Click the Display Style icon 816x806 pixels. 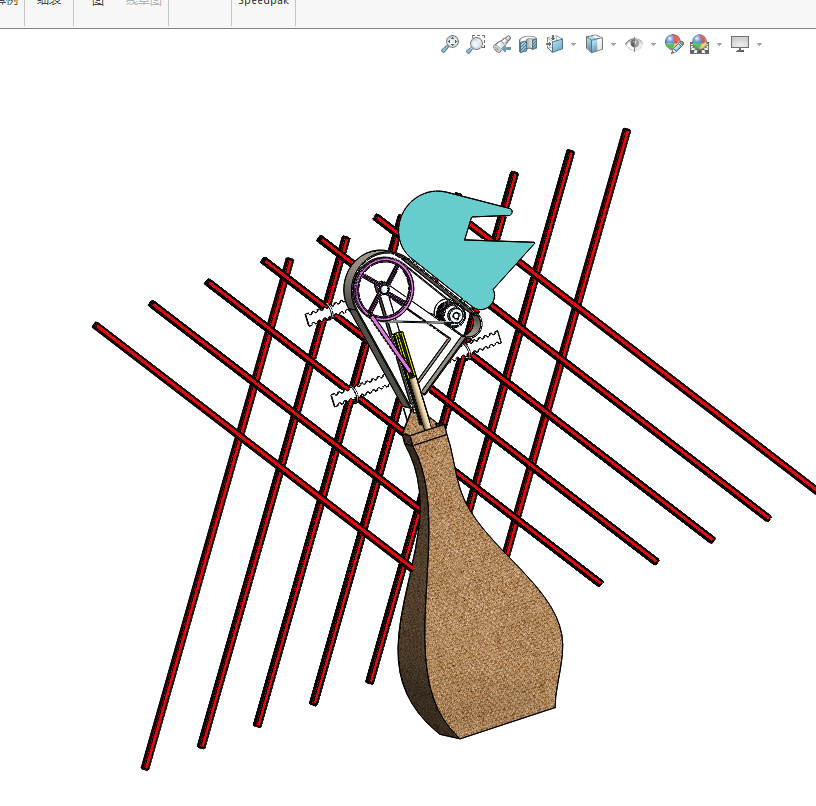coord(594,44)
